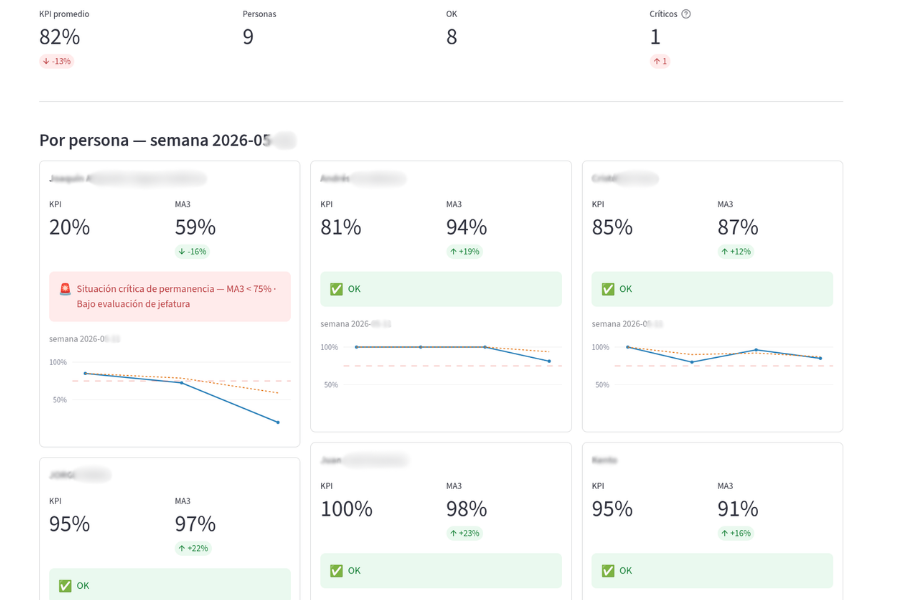This screenshot has width=900, height=600.
Task: Select the 91% MA3 value
Action: click(x=738, y=509)
